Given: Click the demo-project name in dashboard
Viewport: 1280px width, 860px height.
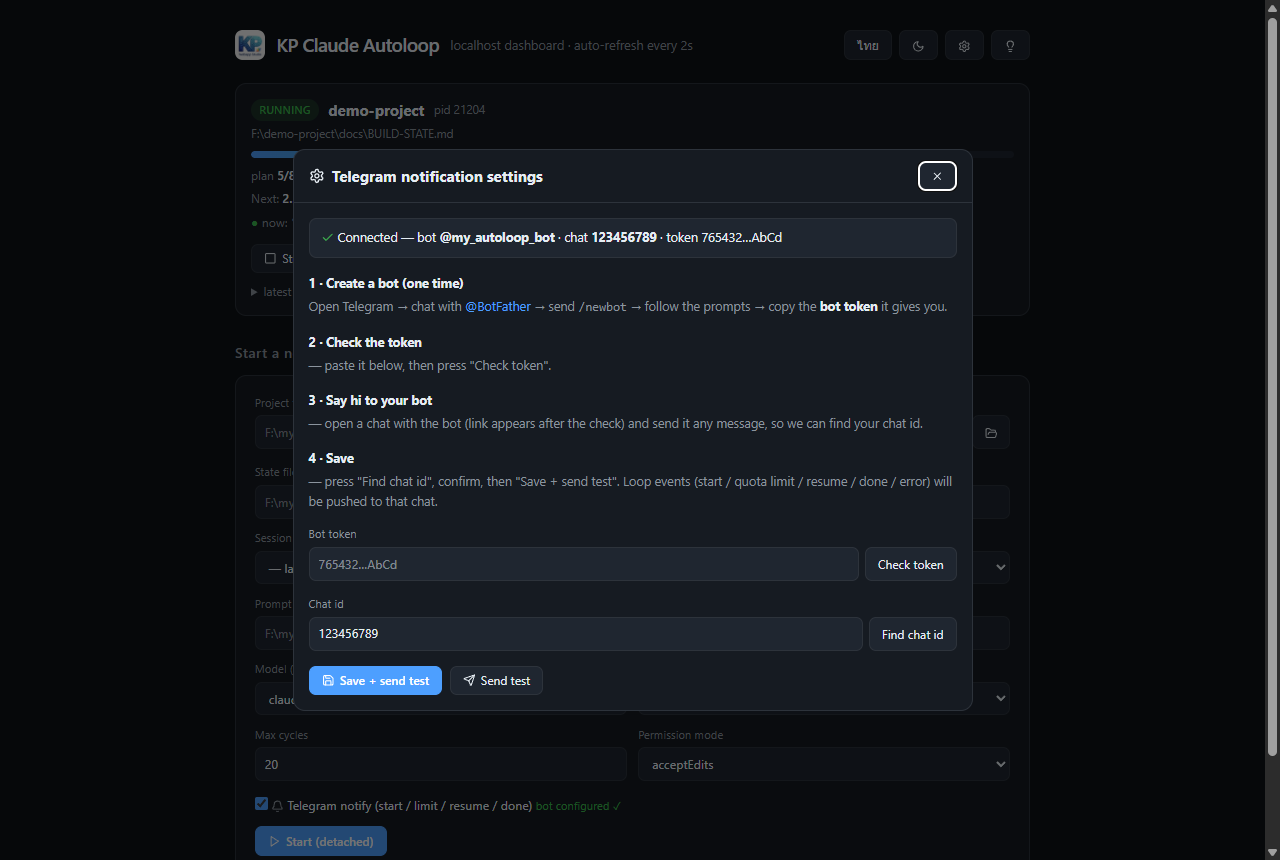Looking at the screenshot, I should 376,110.
